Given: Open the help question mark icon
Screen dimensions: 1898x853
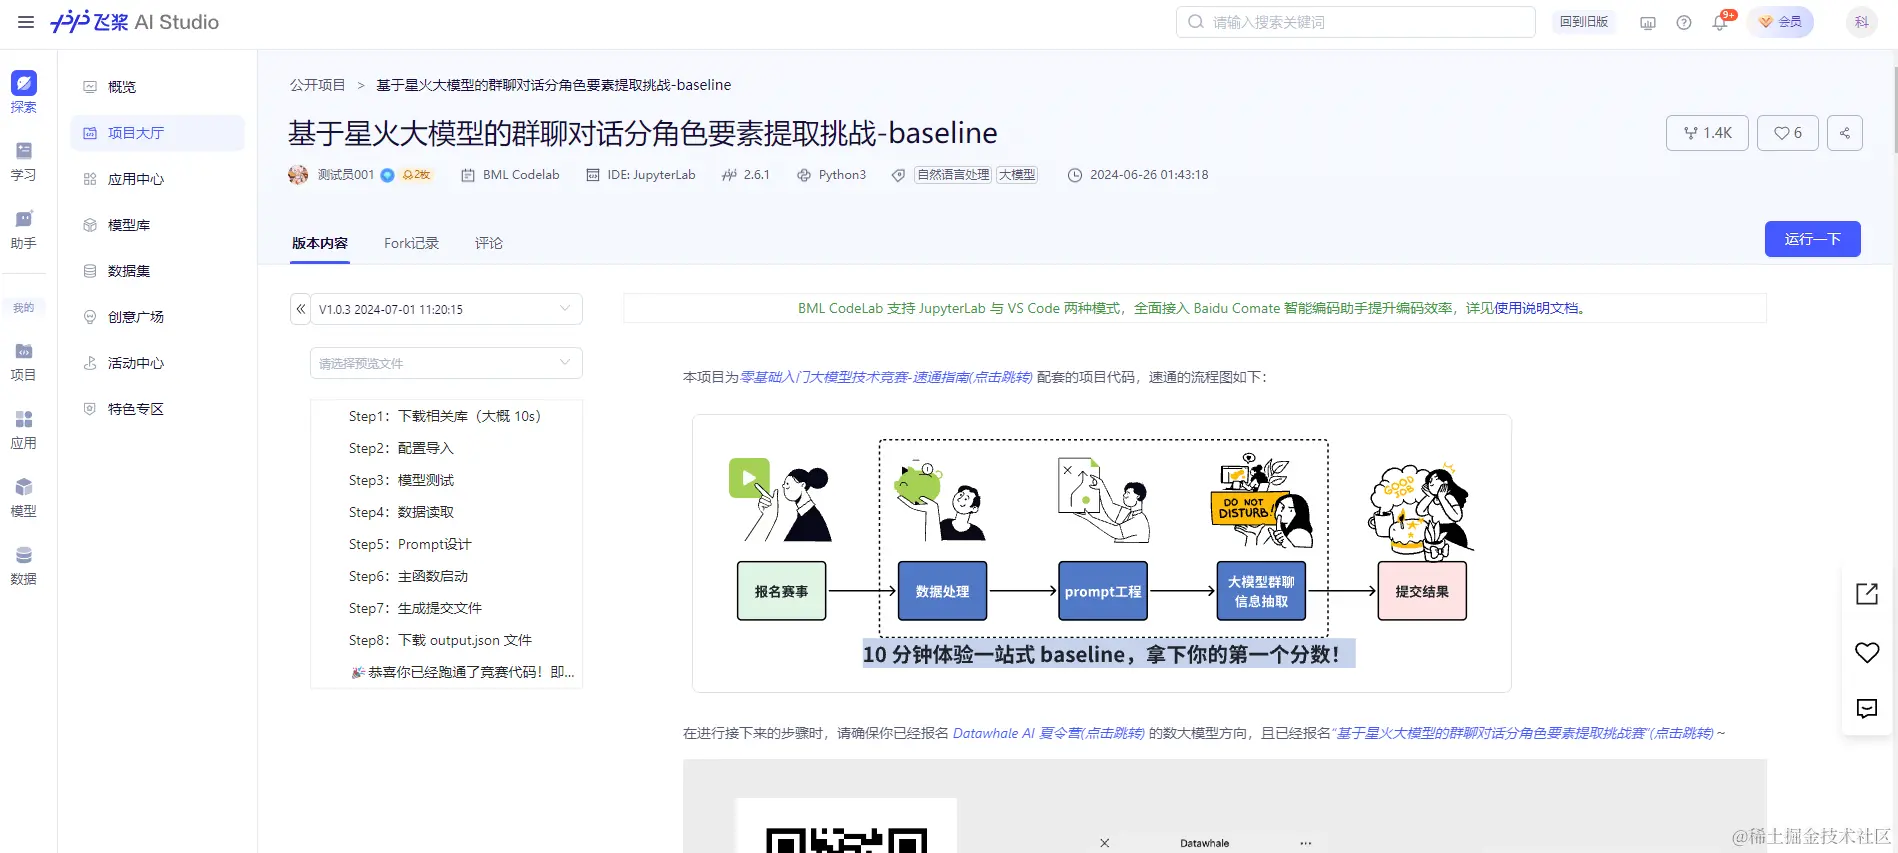Looking at the screenshot, I should click(x=1684, y=22).
